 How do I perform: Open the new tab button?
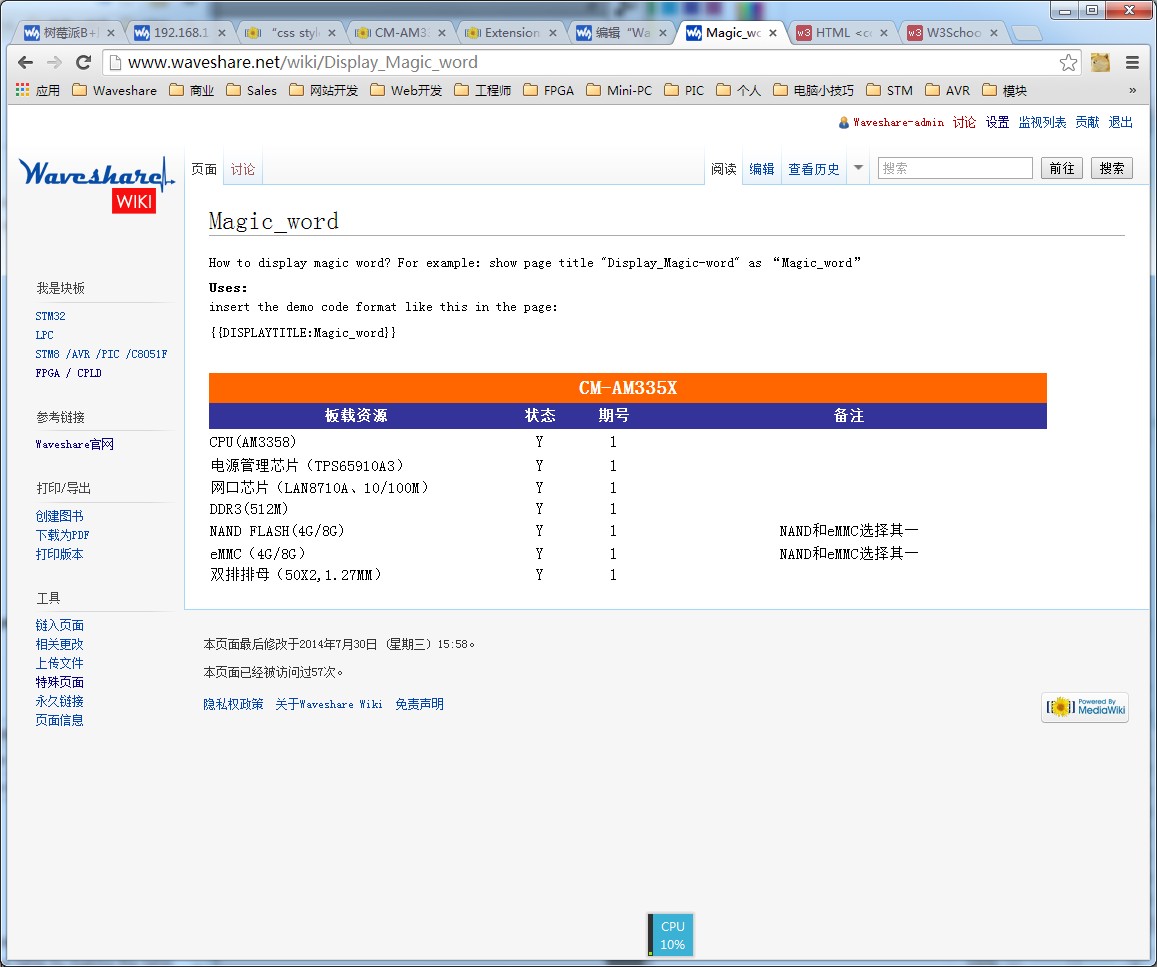point(1026,33)
